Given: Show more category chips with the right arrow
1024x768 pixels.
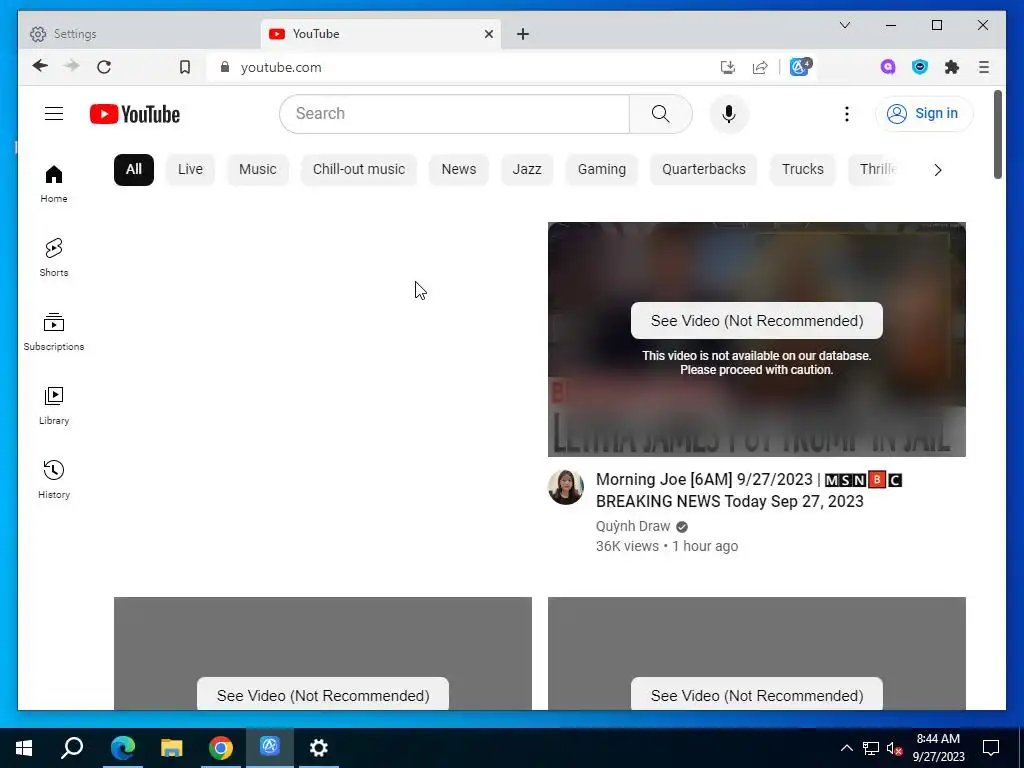Looking at the screenshot, I should click(x=938, y=170).
